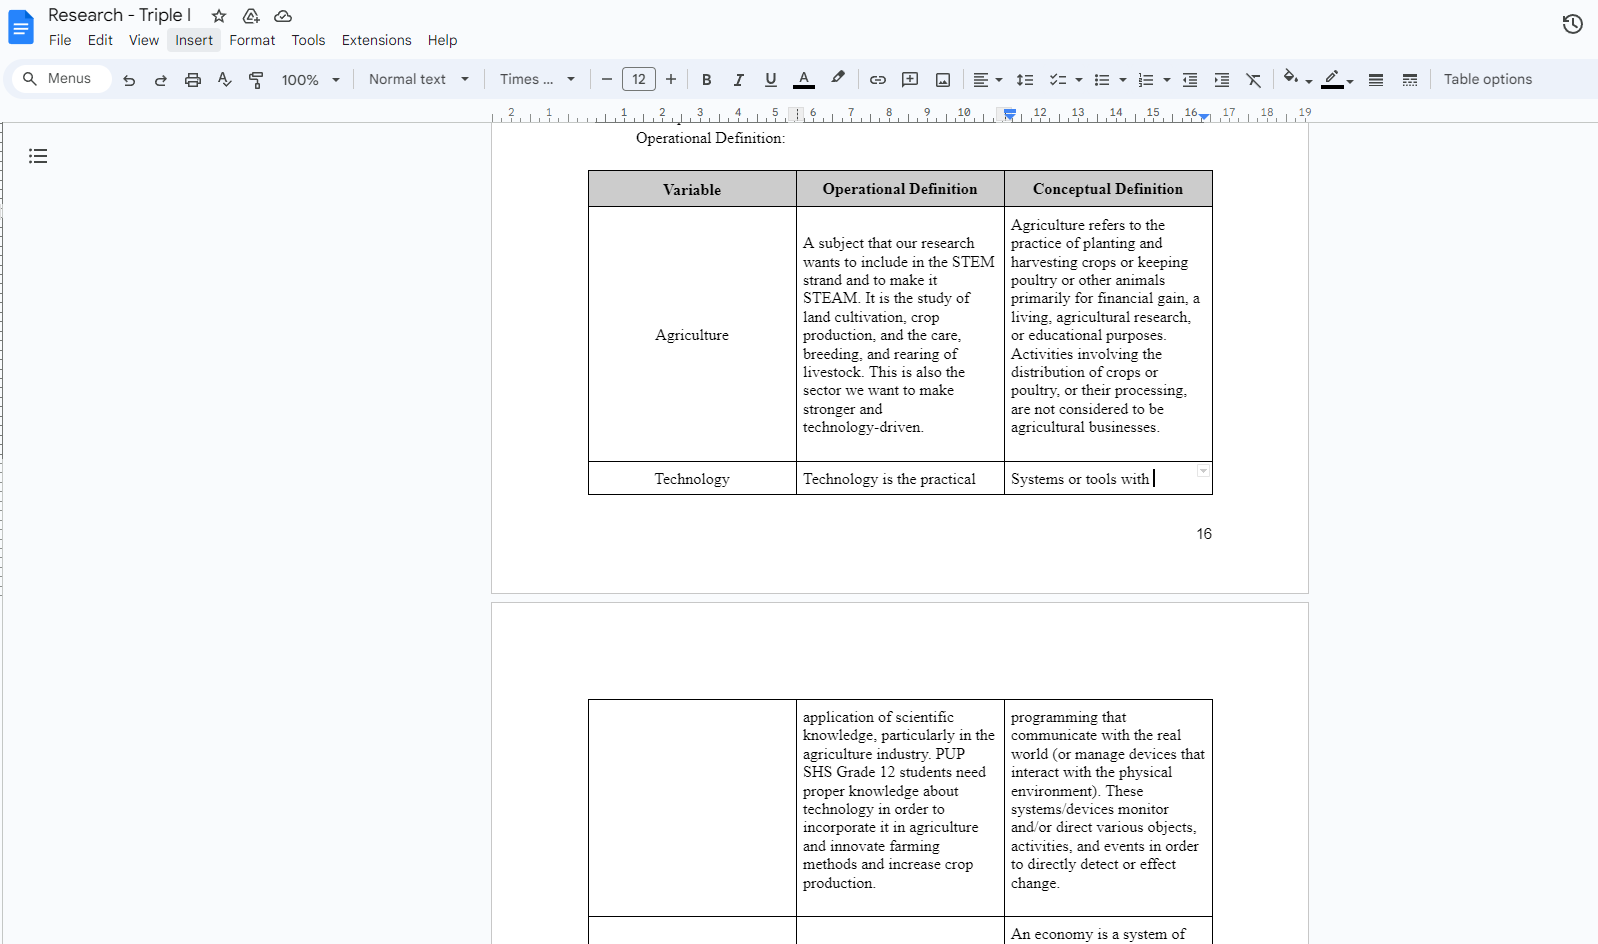Open border dash style options
Image resolution: width=1598 pixels, height=944 pixels.
(x=1410, y=80)
